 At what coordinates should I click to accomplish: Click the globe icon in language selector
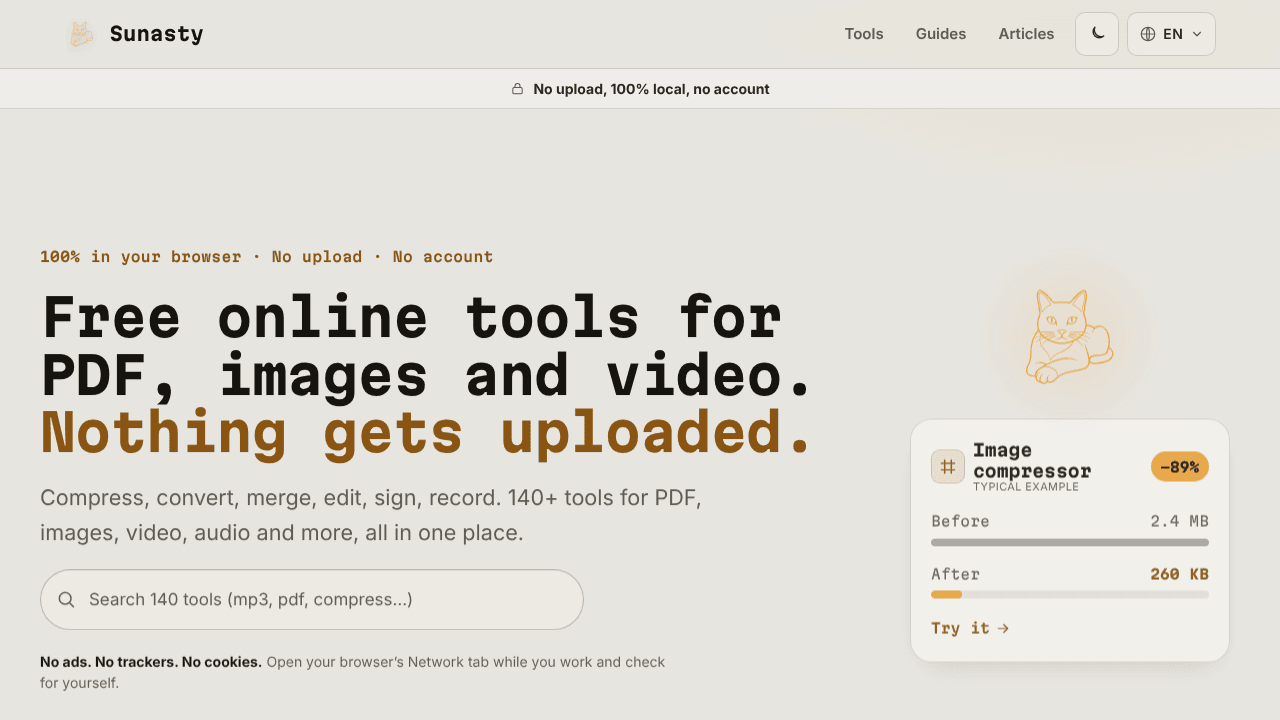click(1148, 34)
